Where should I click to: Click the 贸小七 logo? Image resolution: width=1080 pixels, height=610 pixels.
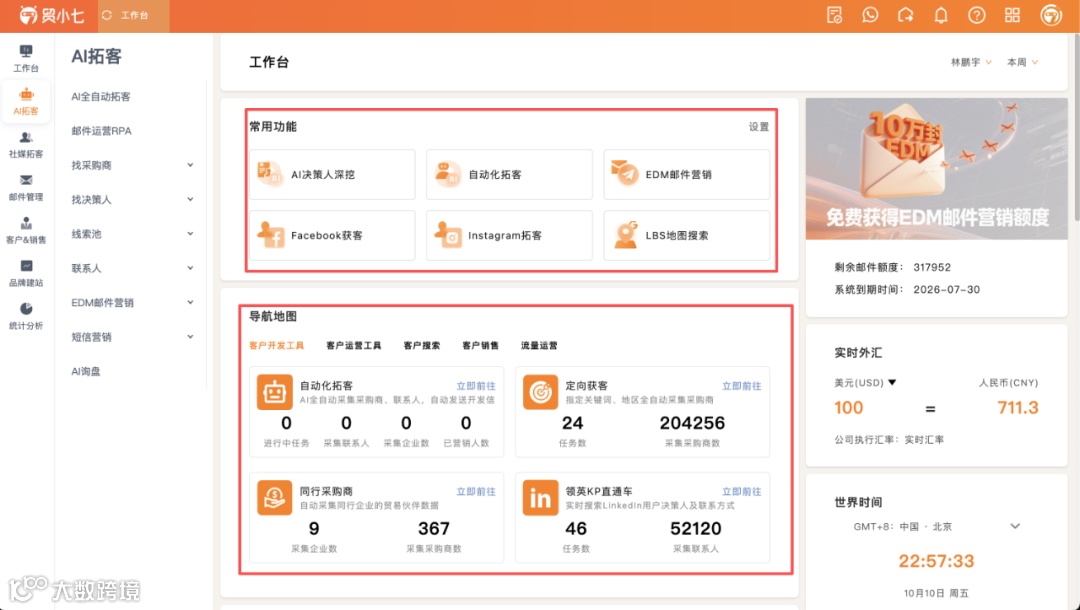(x=52, y=15)
